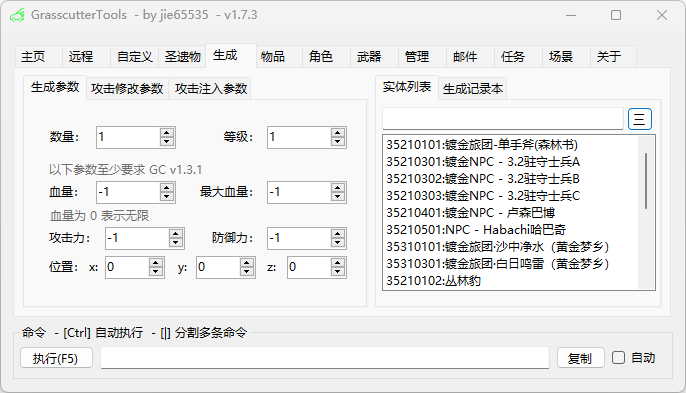Raise 攻击力 with its up arrow

[x=175, y=234]
